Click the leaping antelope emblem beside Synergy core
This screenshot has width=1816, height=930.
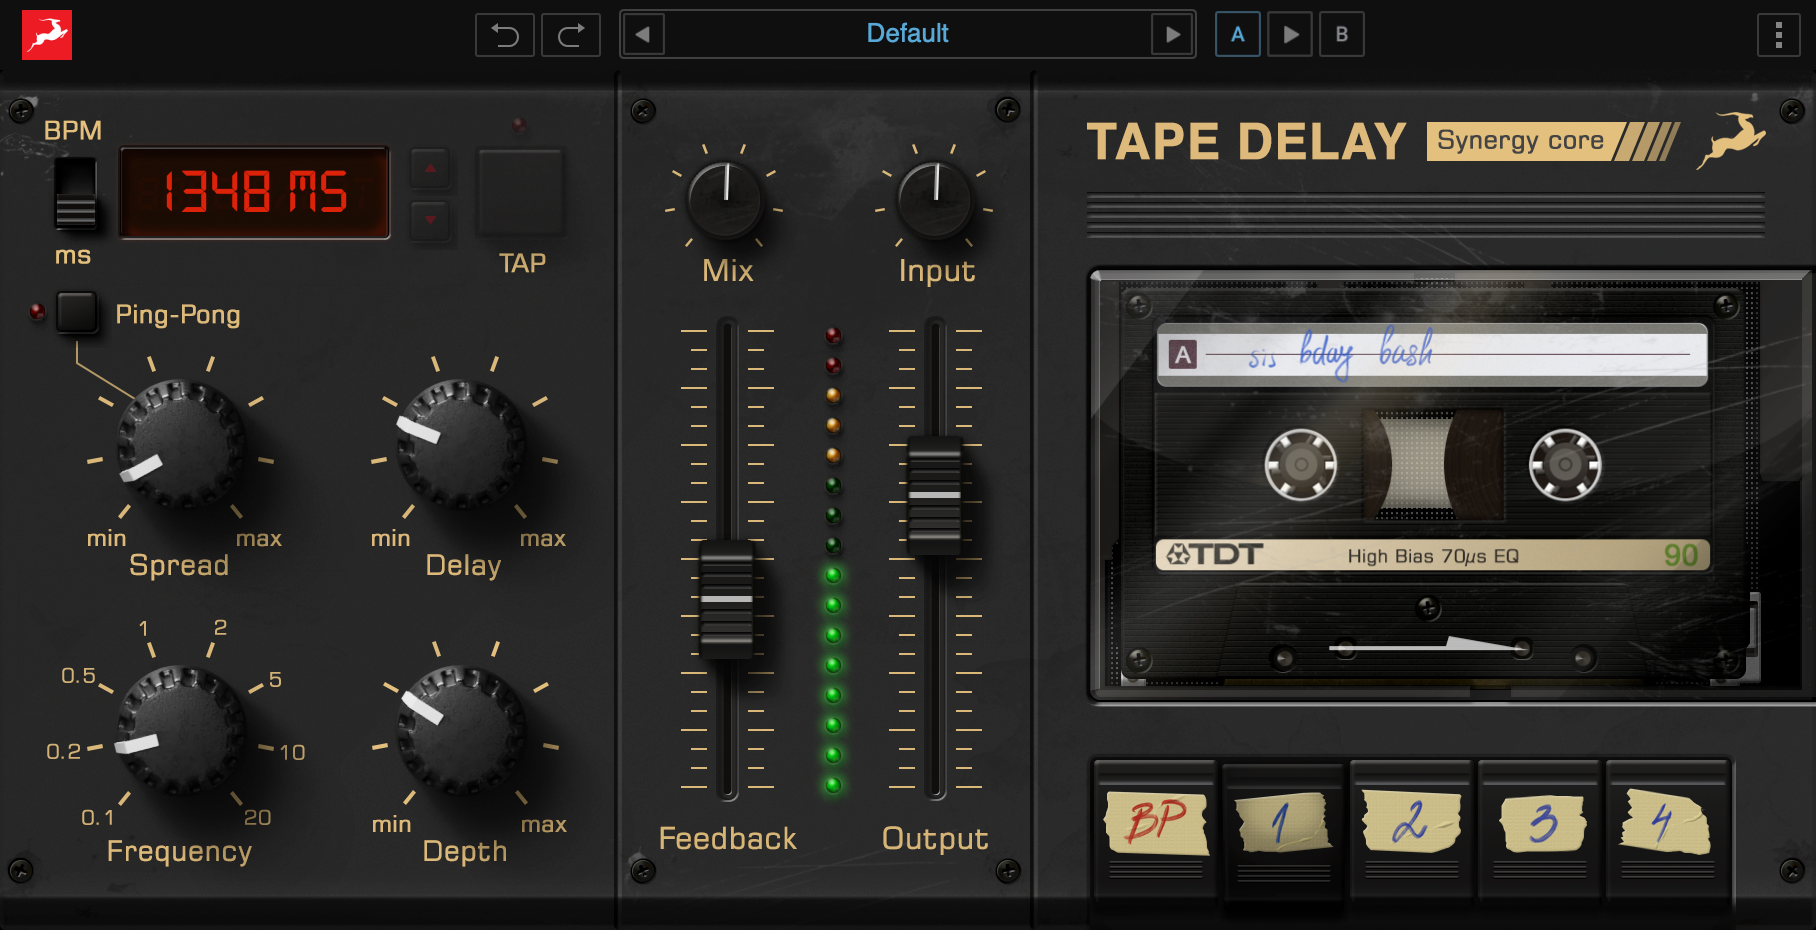point(1732,141)
